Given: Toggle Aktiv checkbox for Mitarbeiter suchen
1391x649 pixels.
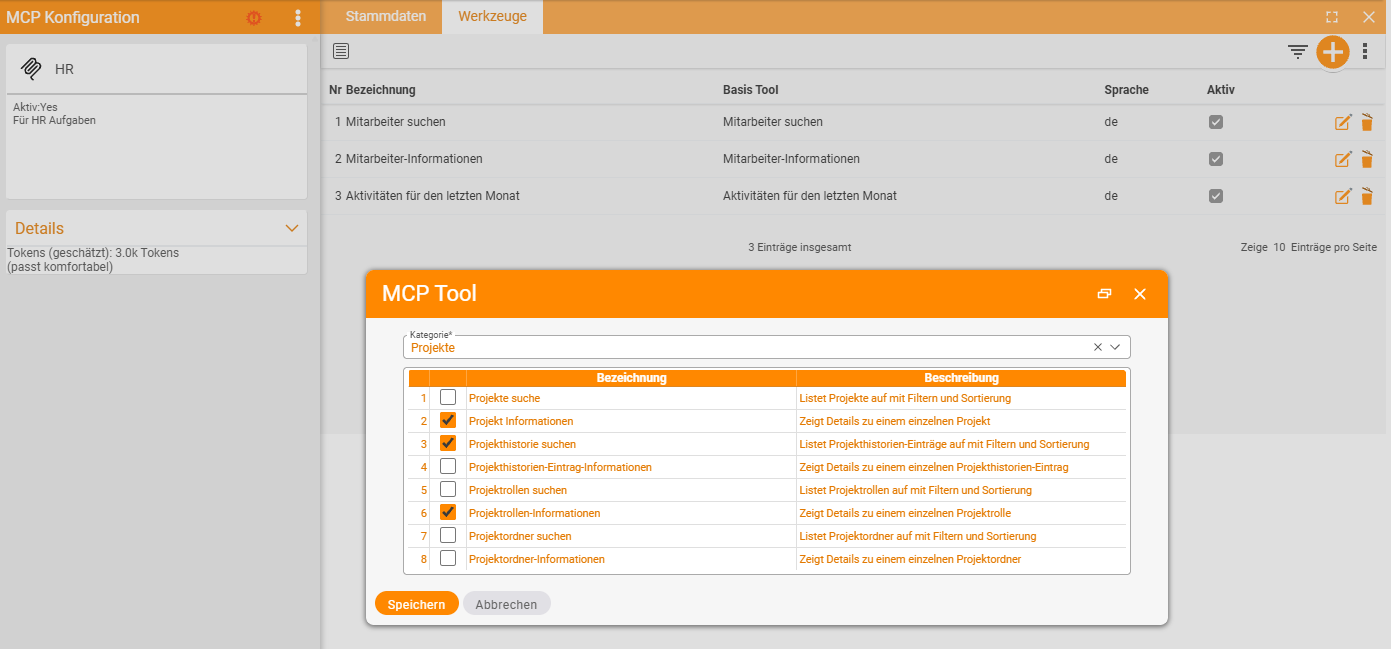Looking at the screenshot, I should point(1216,122).
